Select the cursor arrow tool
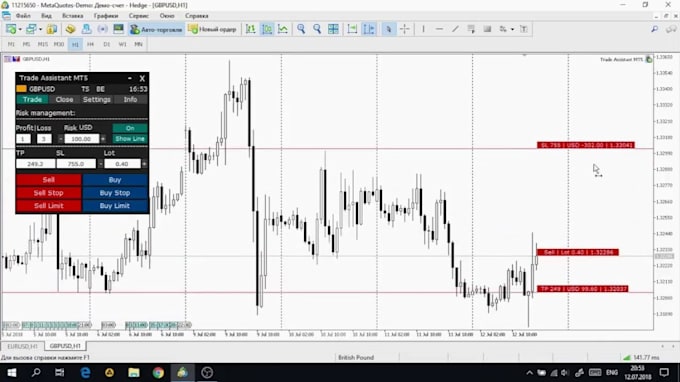 click(x=389, y=29)
